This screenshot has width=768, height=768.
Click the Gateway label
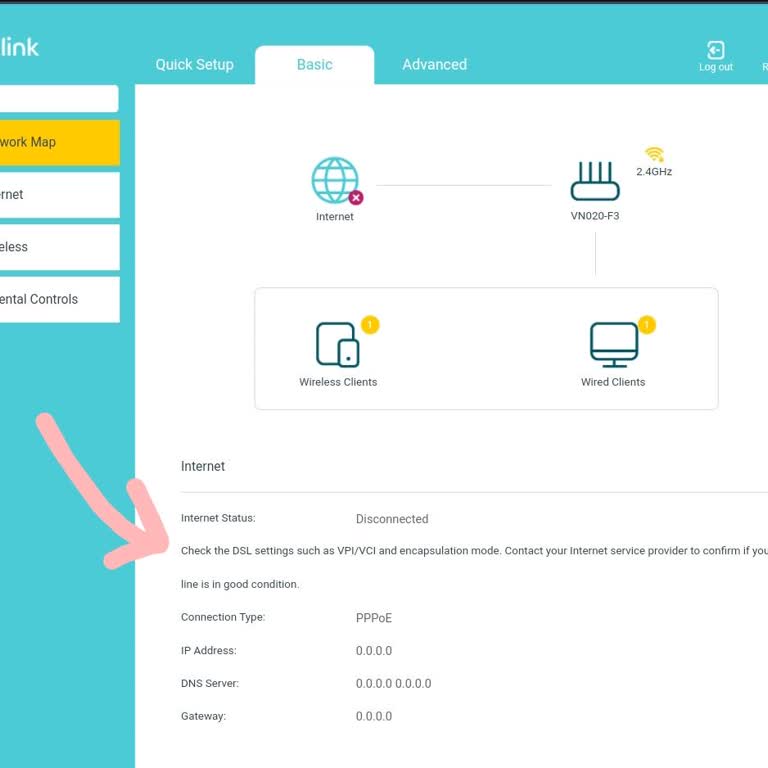click(203, 716)
